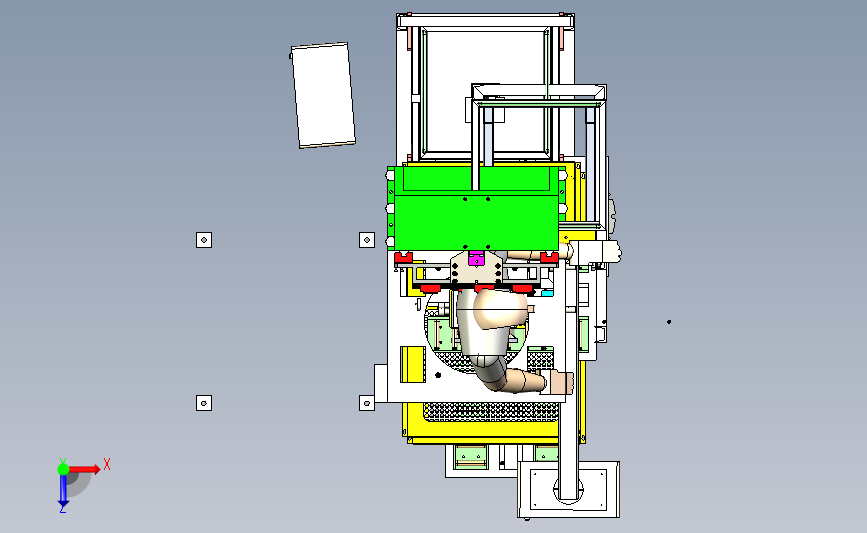The image size is (867, 533).
Task: Click the green Y axis dot of the triad
Action: 63,469
